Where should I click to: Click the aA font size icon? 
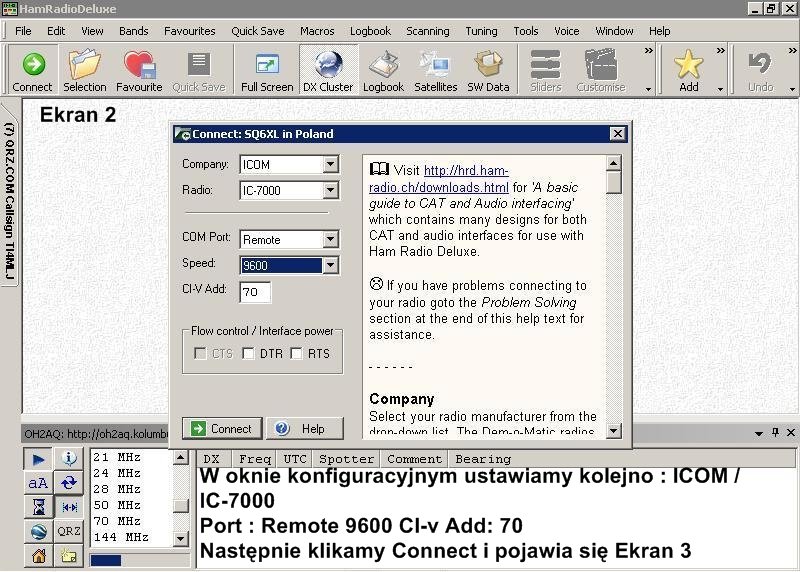click(38, 483)
